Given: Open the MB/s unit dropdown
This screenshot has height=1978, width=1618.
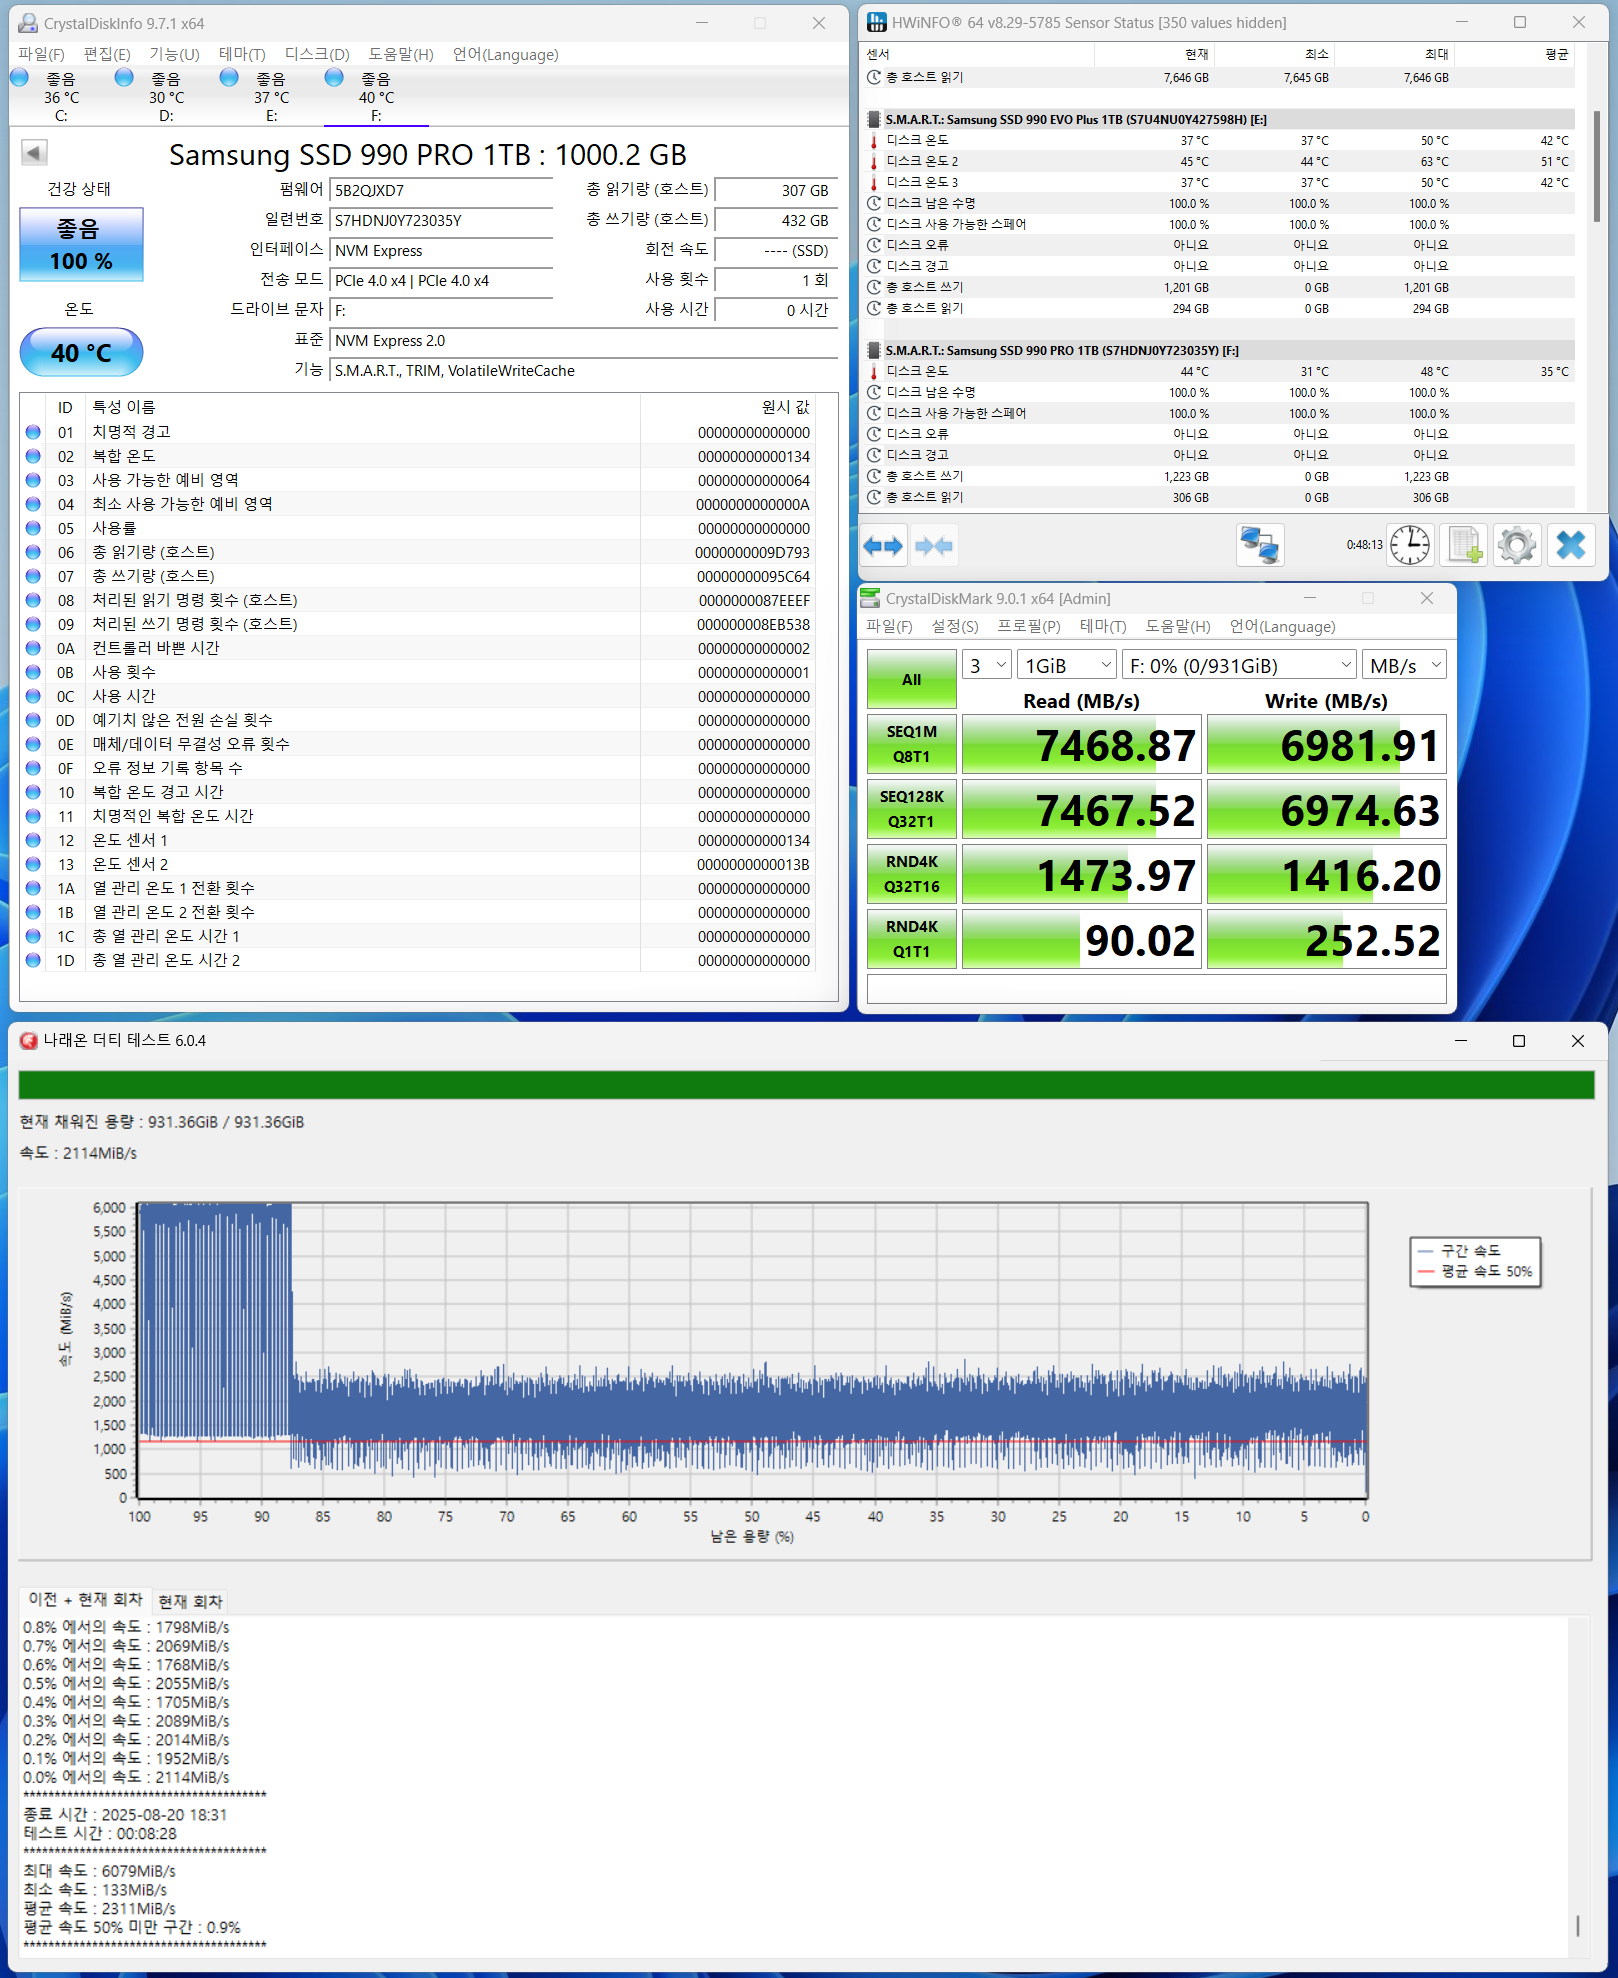Looking at the screenshot, I should pos(1404,666).
